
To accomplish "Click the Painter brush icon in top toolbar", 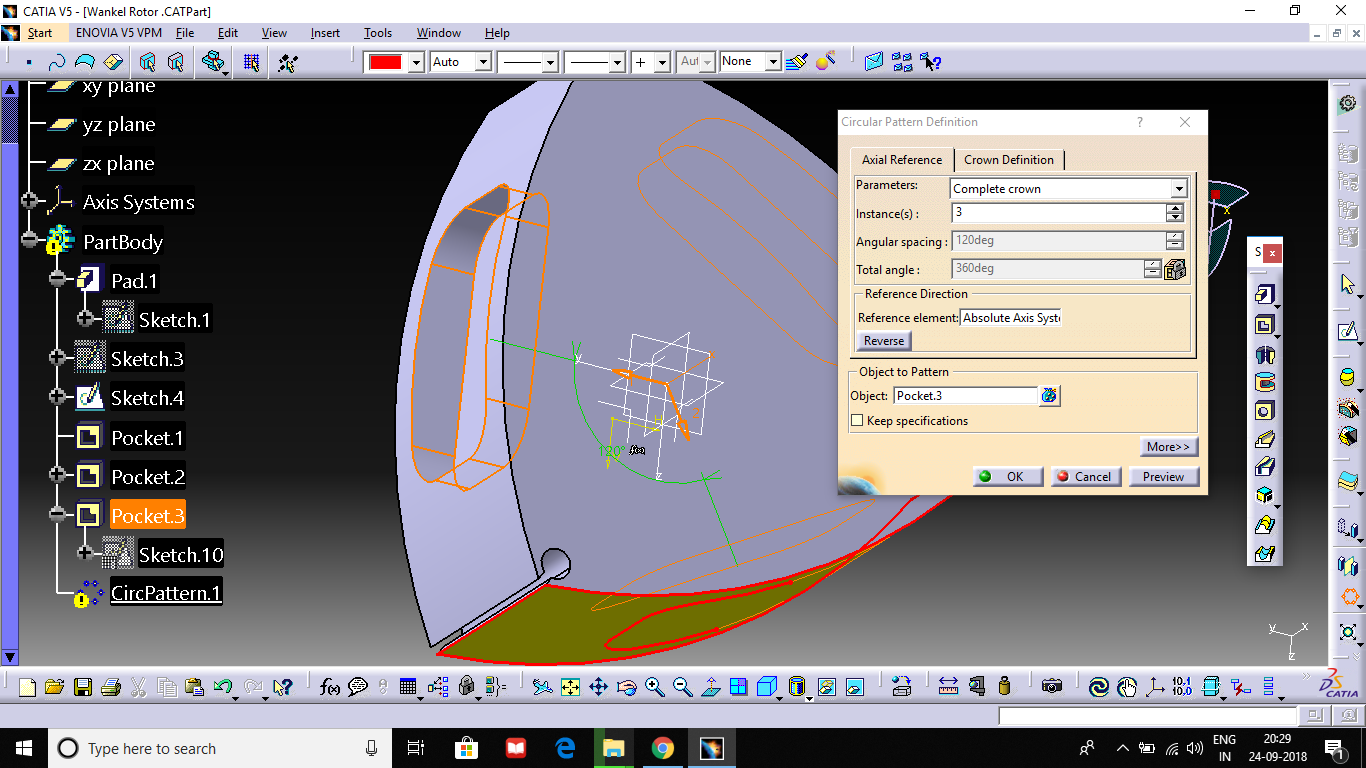I will pos(796,62).
